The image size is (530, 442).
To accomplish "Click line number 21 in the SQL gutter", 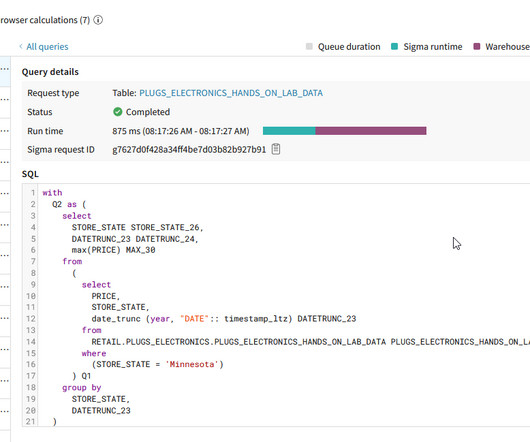I will click(30, 421).
